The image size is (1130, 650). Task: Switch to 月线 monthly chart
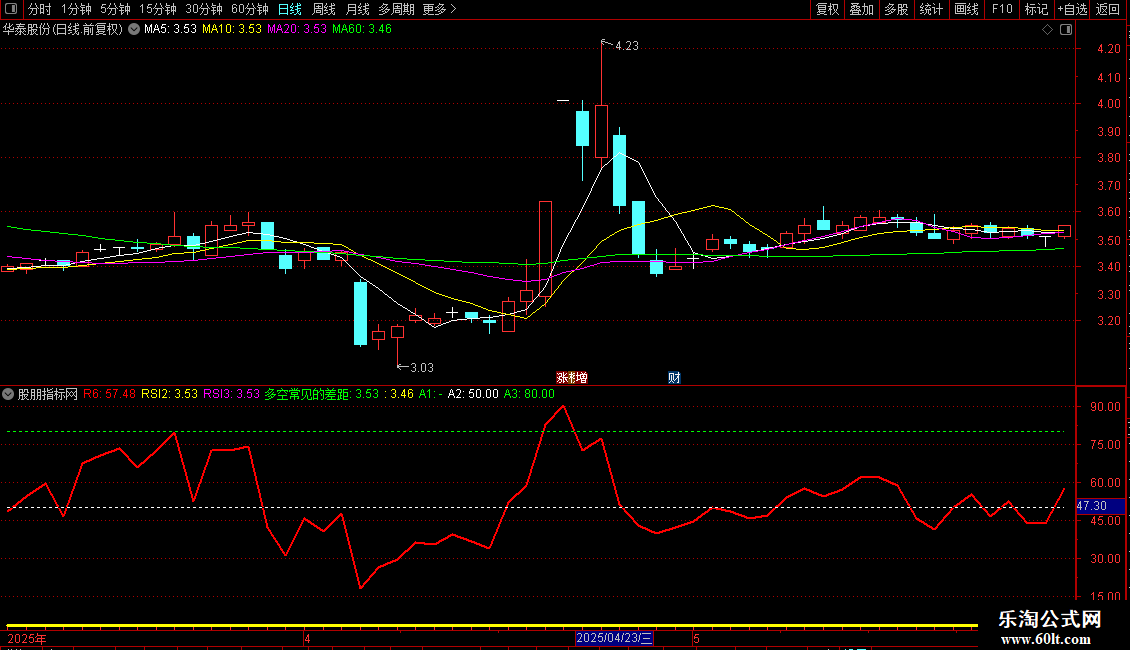pos(357,9)
